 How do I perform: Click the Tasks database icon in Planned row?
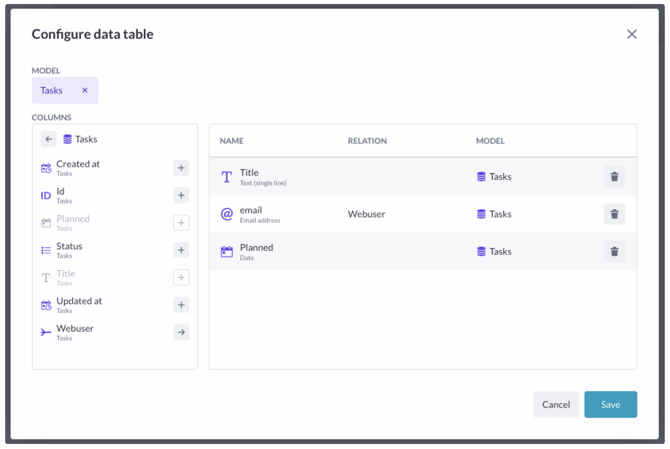pos(481,251)
